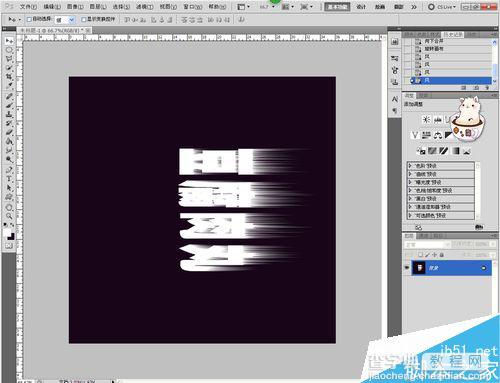Viewport: 500px width, 383px height.
Task: Expand the 色相/饱和度 预设 list
Action: coord(410,191)
